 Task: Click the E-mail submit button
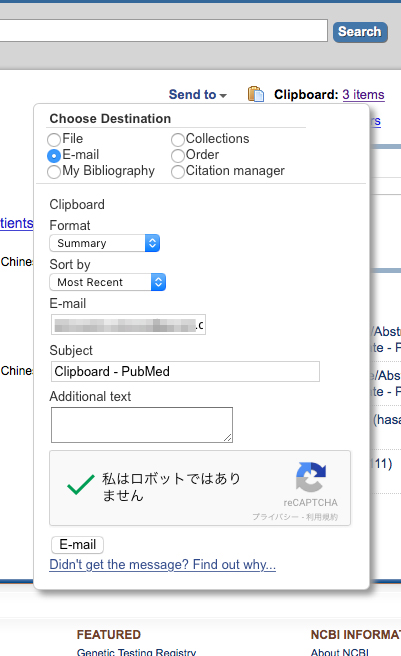[x=77, y=545]
